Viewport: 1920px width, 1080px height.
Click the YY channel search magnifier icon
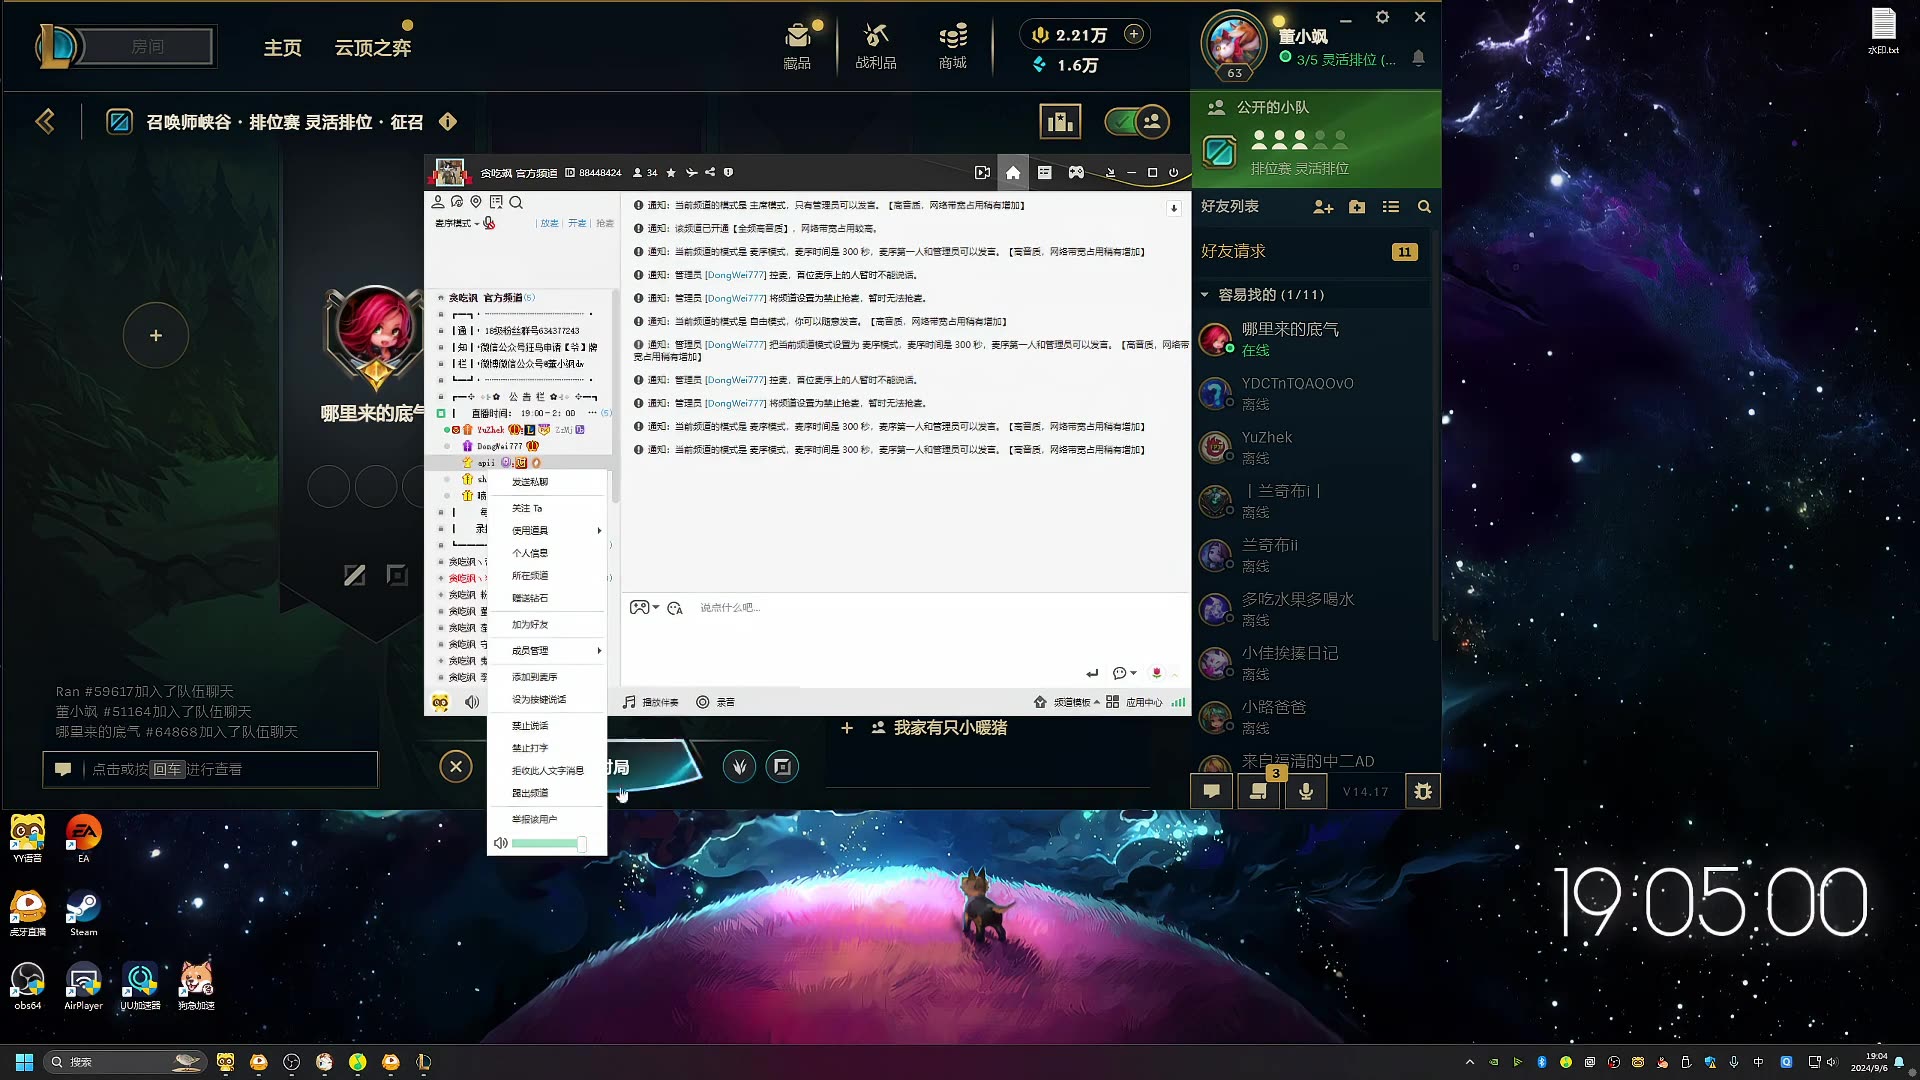tap(516, 202)
